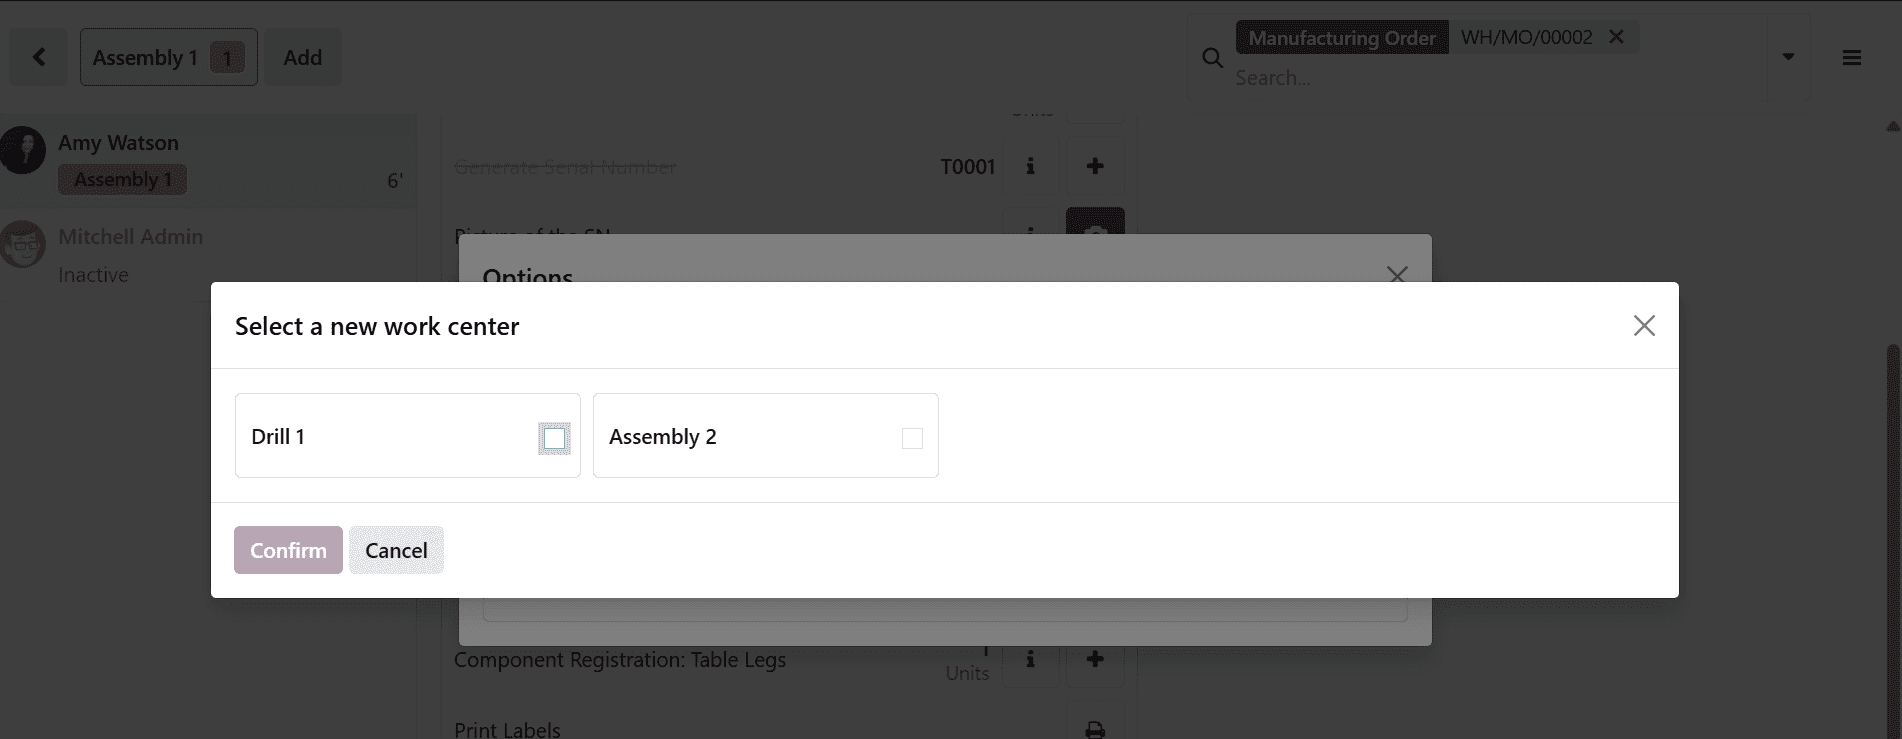The image size is (1902, 739).
Task: Close the Options dialog
Action: 1397,275
